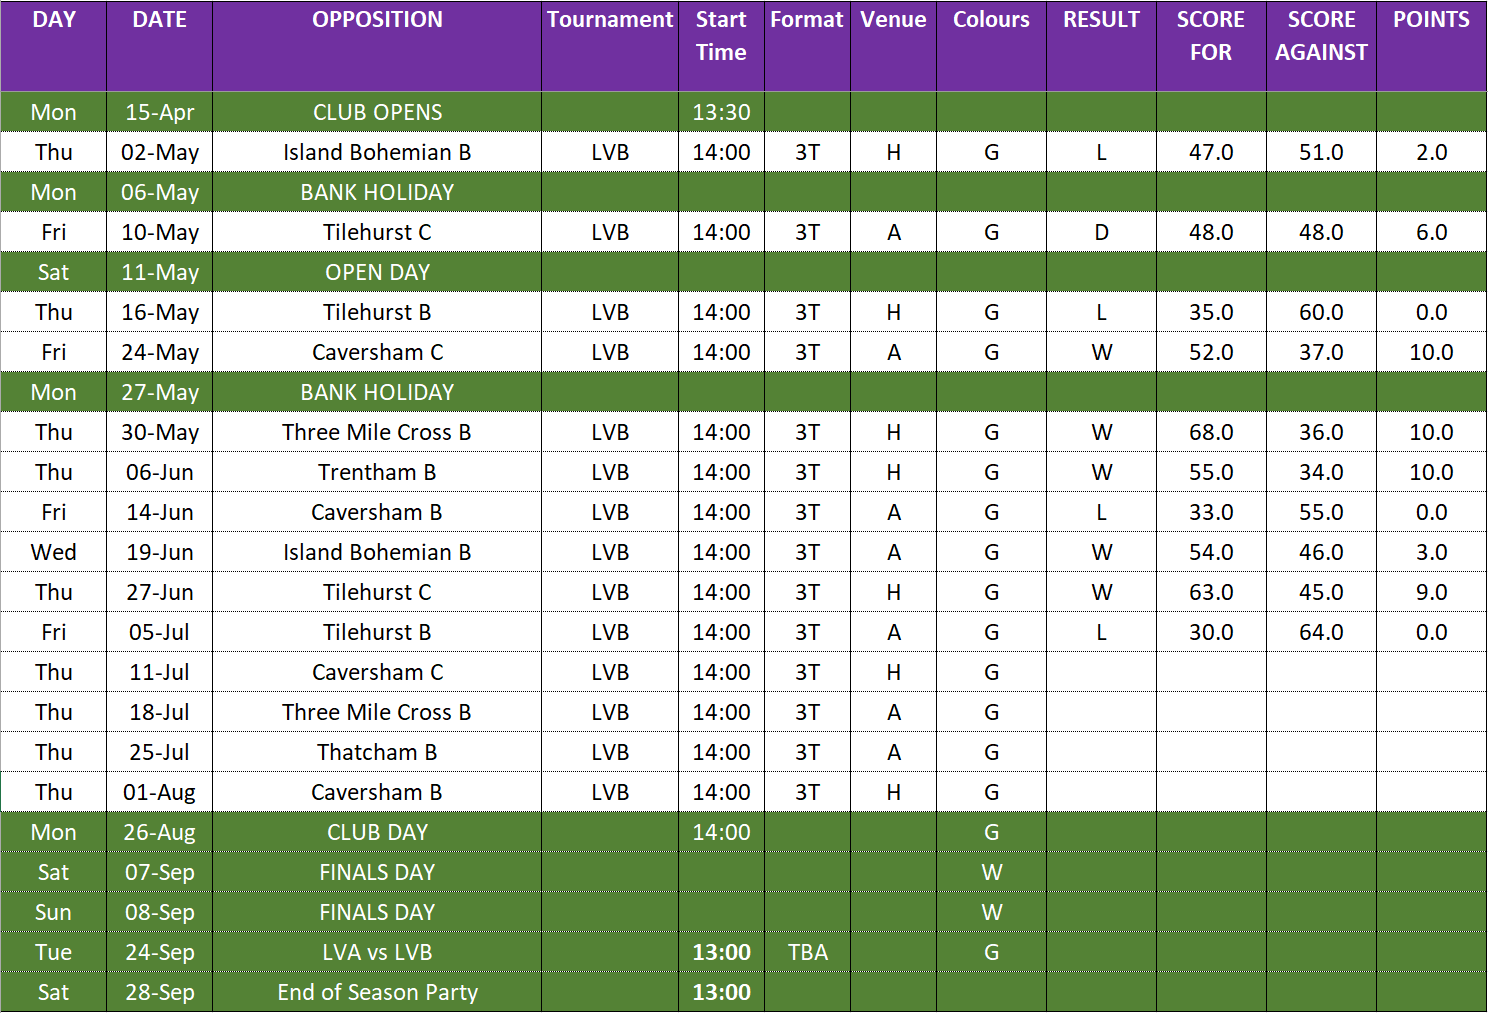The width and height of the screenshot is (1488, 1013).
Task: Select the End of Season Party cell
Action: coord(377,992)
